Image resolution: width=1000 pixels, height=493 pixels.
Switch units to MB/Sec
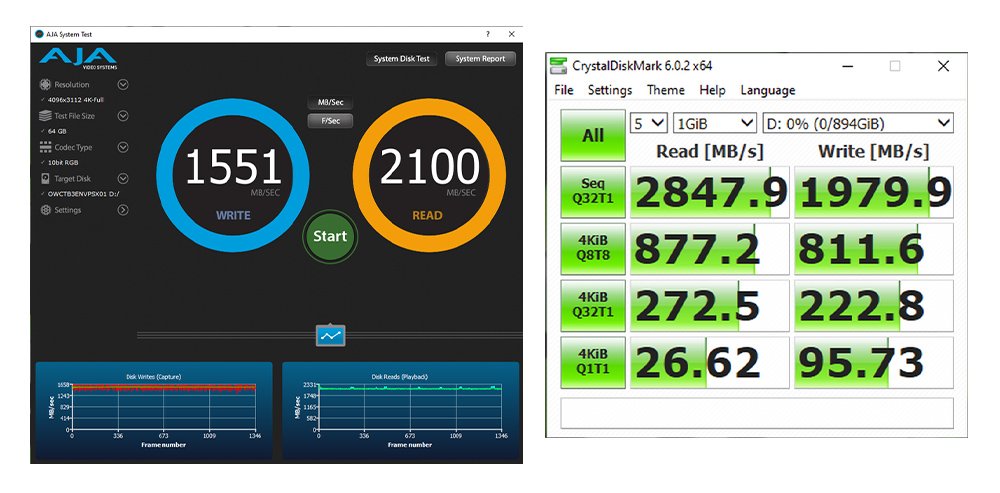(330, 103)
